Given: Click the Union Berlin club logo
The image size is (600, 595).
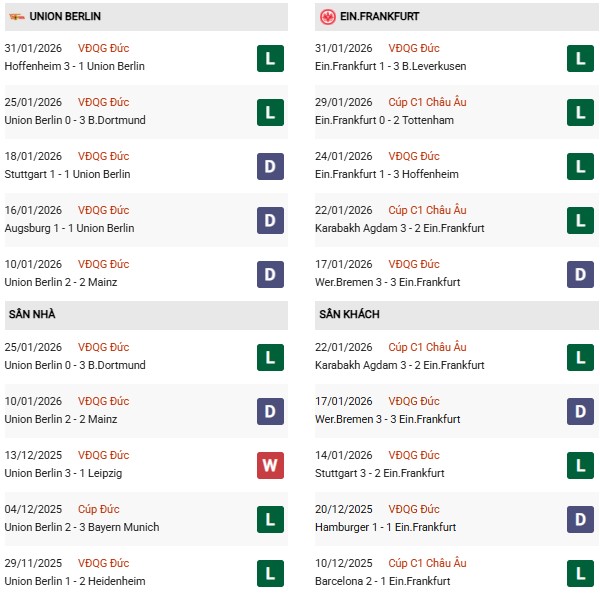Looking at the screenshot, I should [16, 17].
